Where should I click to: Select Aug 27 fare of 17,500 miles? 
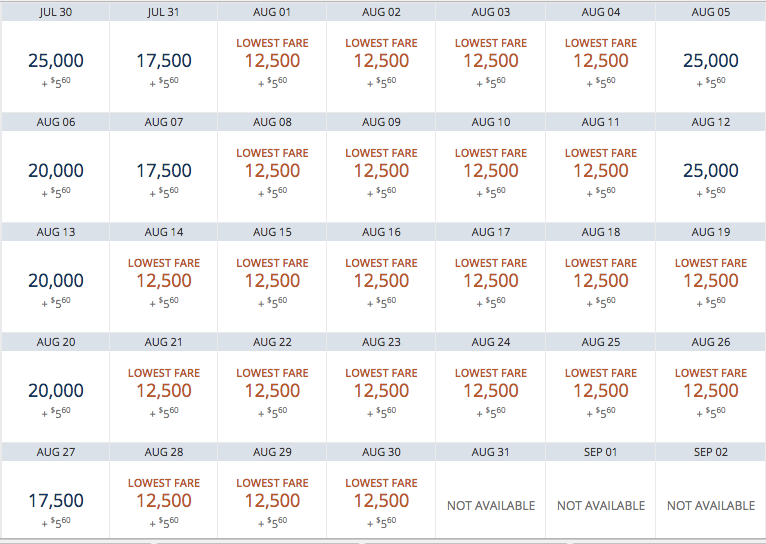point(56,500)
